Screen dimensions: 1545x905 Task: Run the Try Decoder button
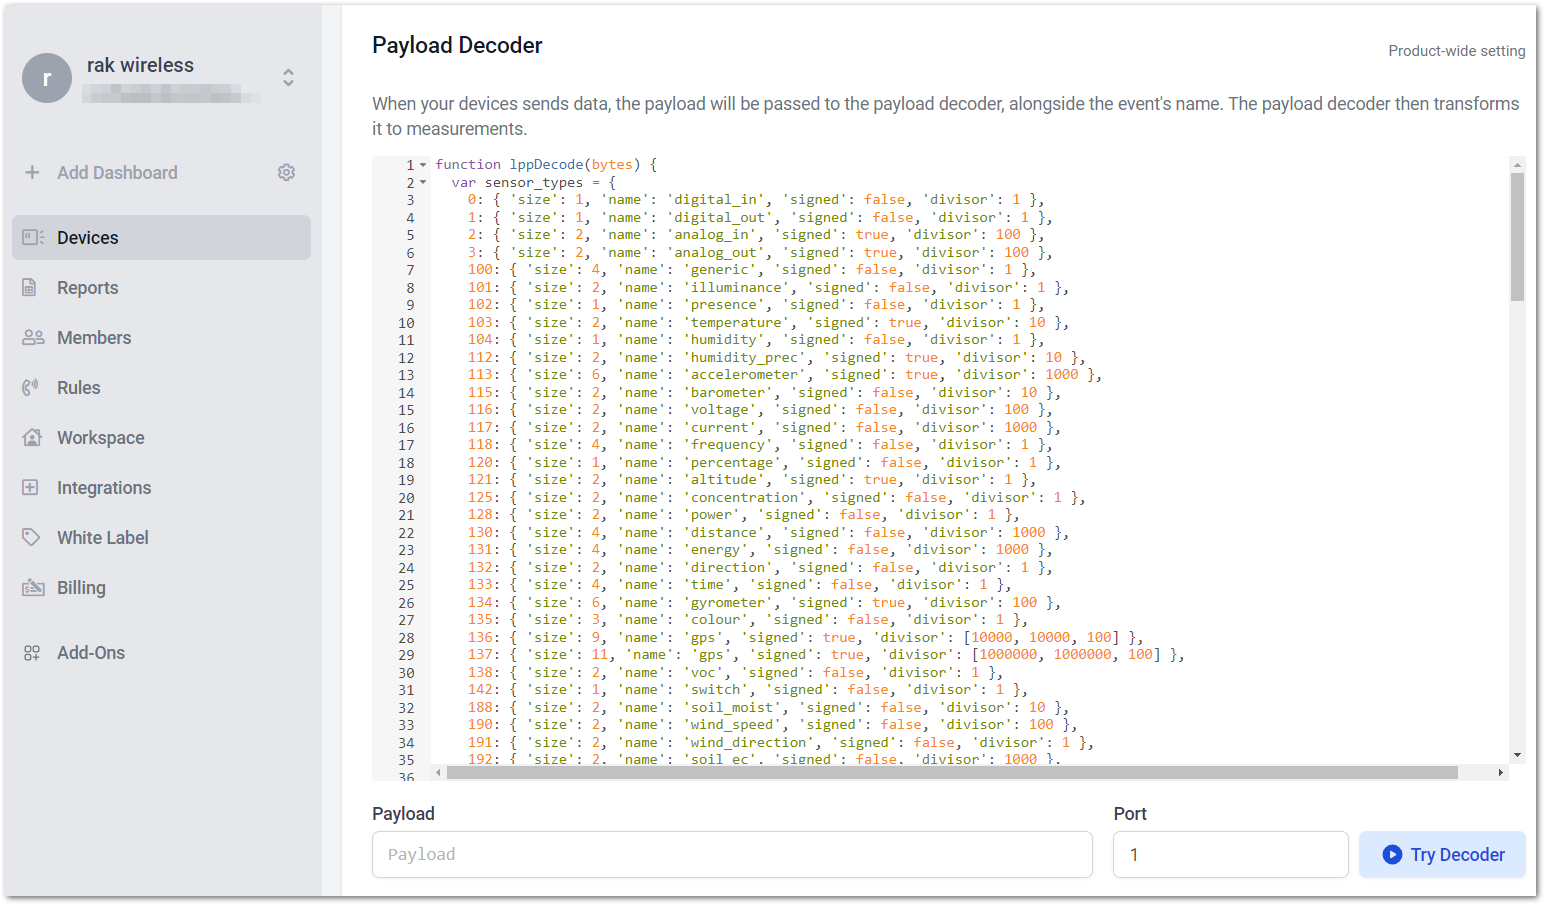click(1442, 855)
